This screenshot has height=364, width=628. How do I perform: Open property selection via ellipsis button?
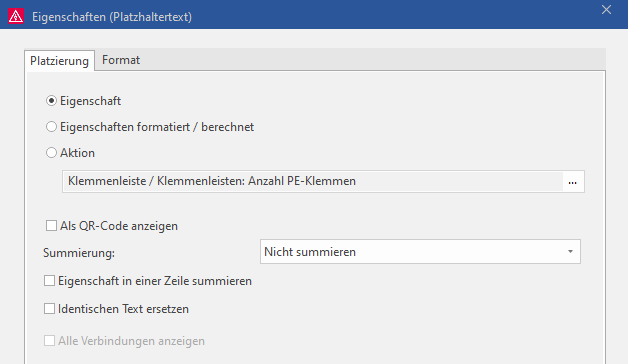pos(573,182)
